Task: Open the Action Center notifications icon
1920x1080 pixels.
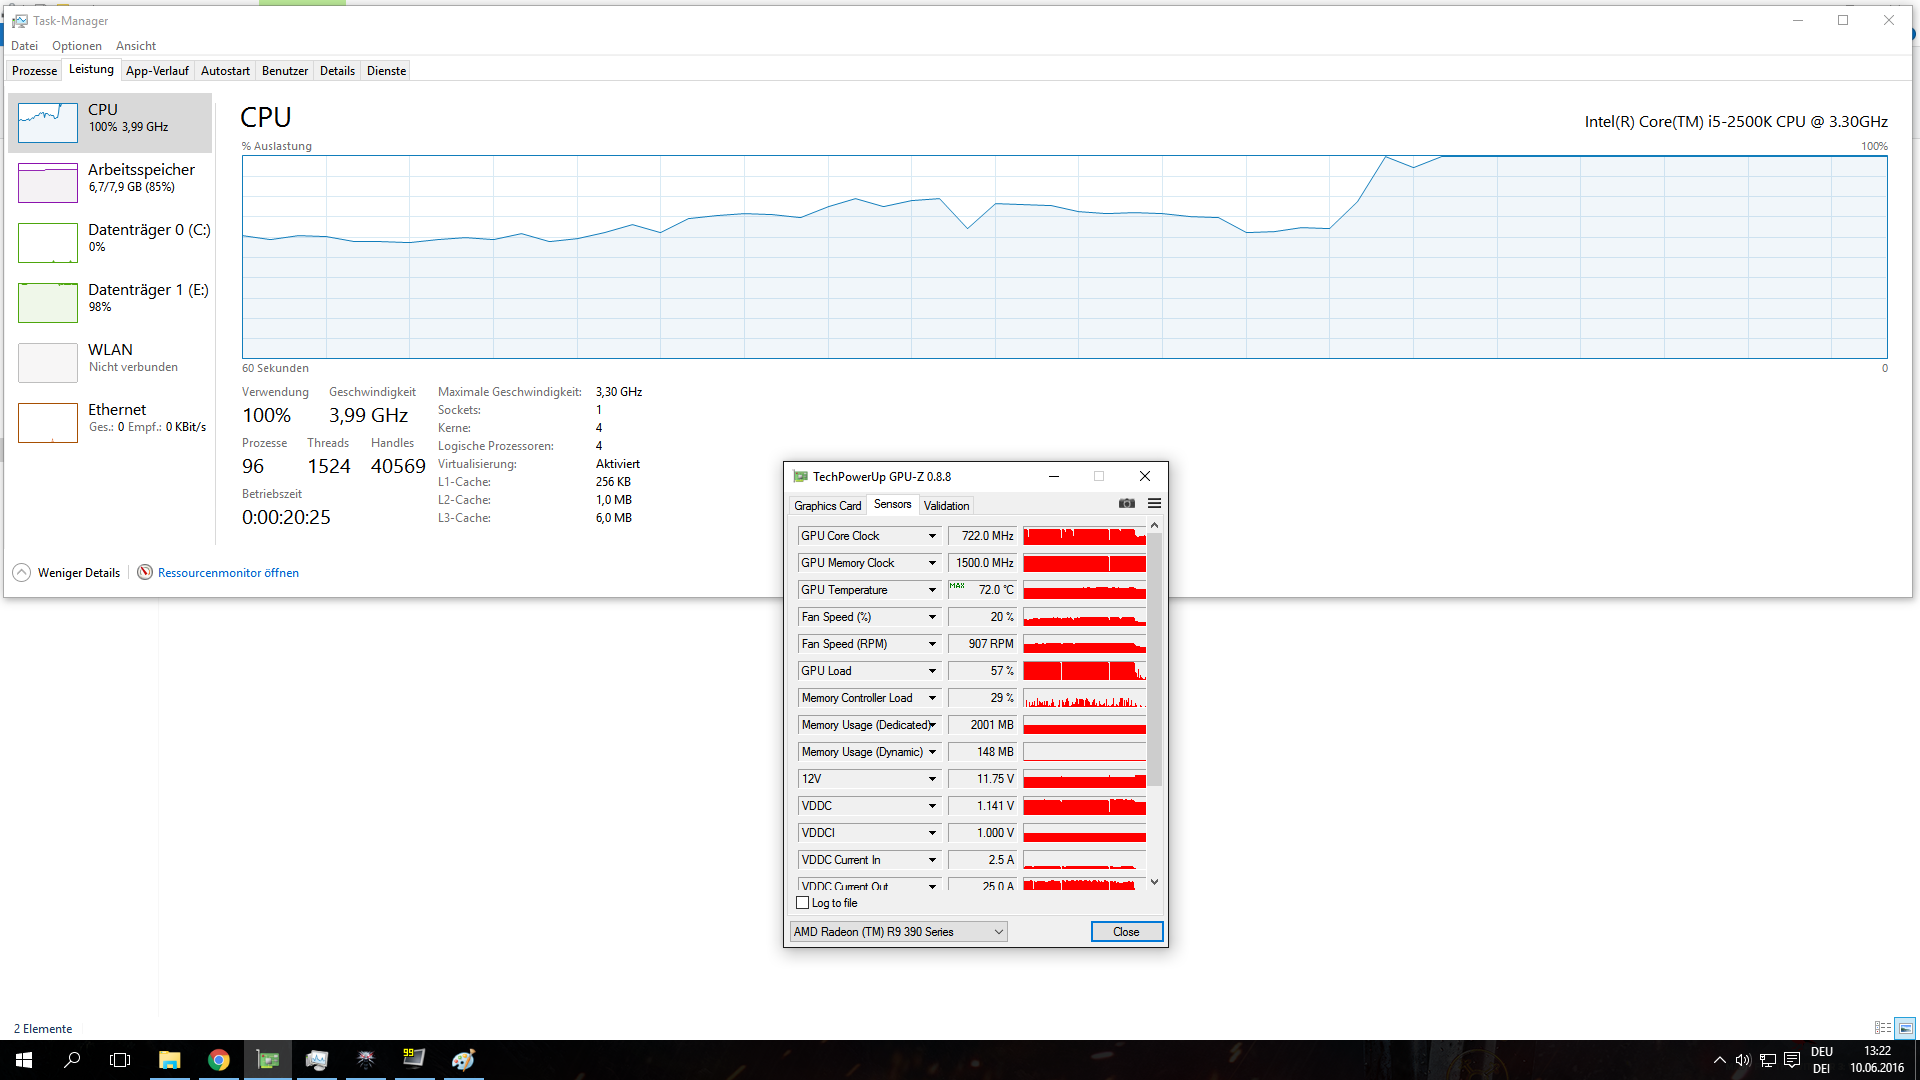Action: pyautogui.click(x=1792, y=1060)
